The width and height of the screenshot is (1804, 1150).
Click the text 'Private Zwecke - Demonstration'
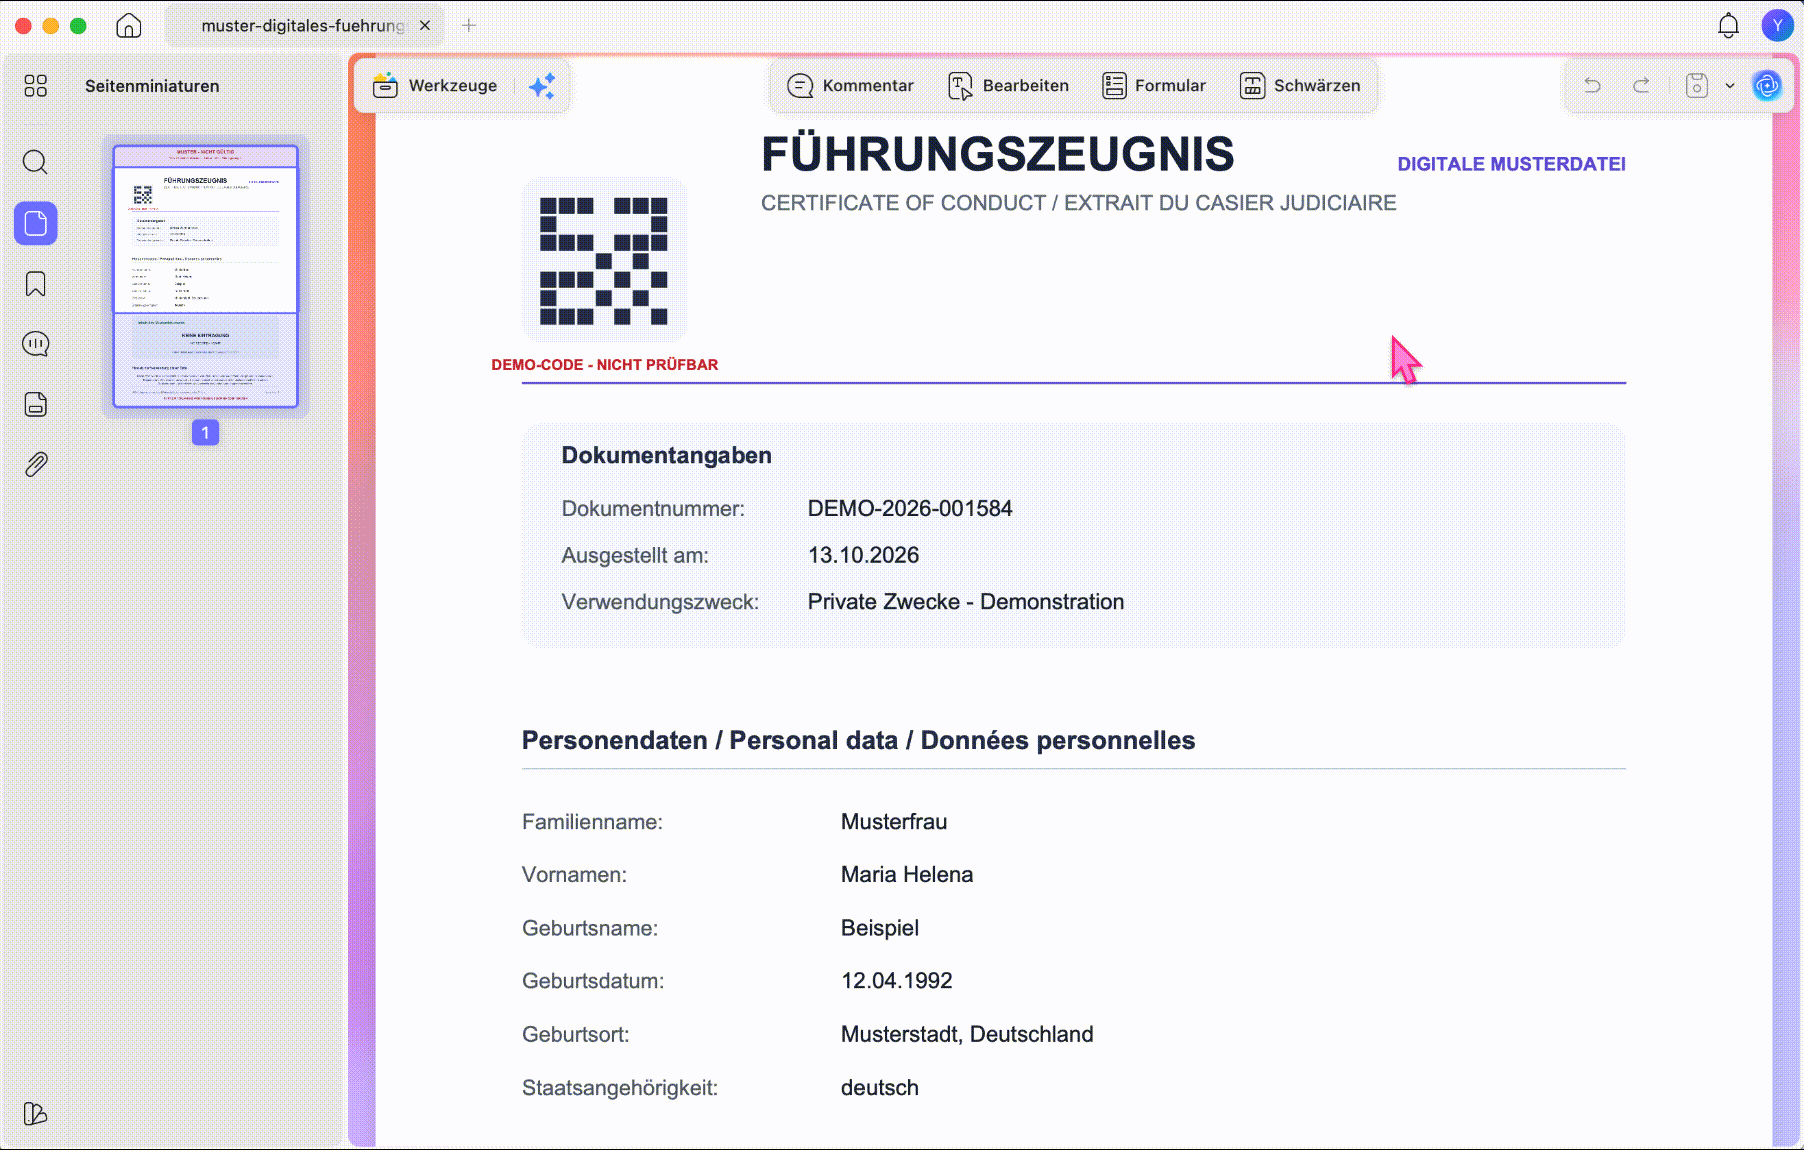click(x=966, y=602)
